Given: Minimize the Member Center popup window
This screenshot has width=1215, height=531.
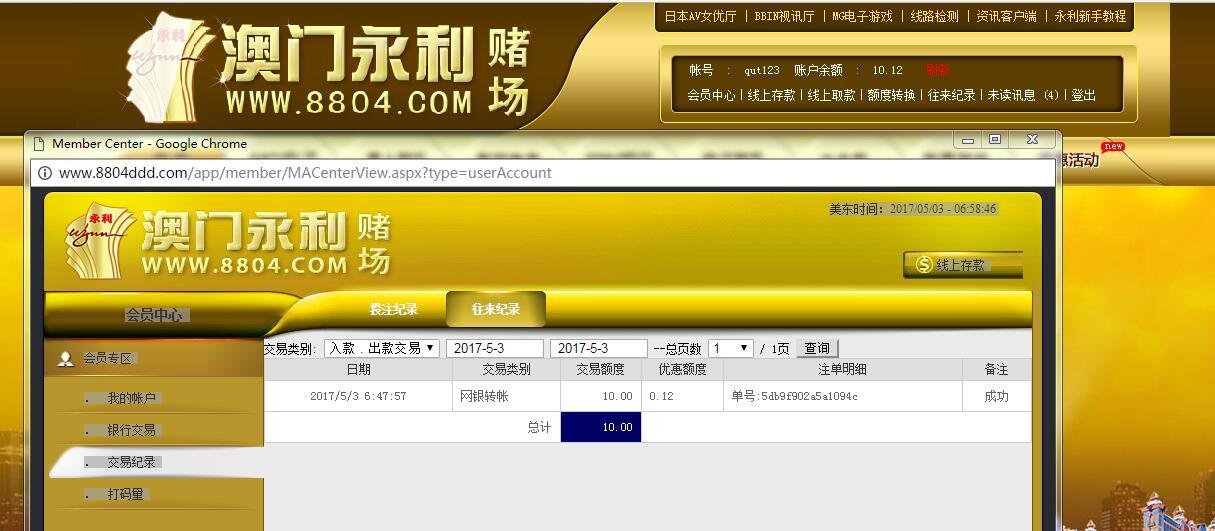Looking at the screenshot, I should 967,139.
